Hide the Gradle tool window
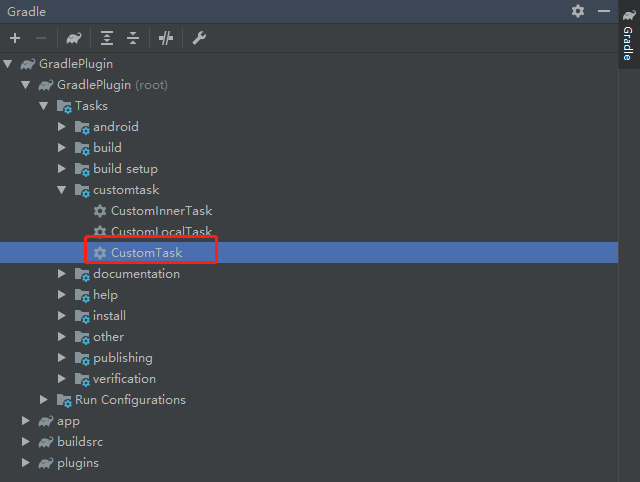Image resolution: width=640 pixels, height=482 pixels. click(604, 11)
